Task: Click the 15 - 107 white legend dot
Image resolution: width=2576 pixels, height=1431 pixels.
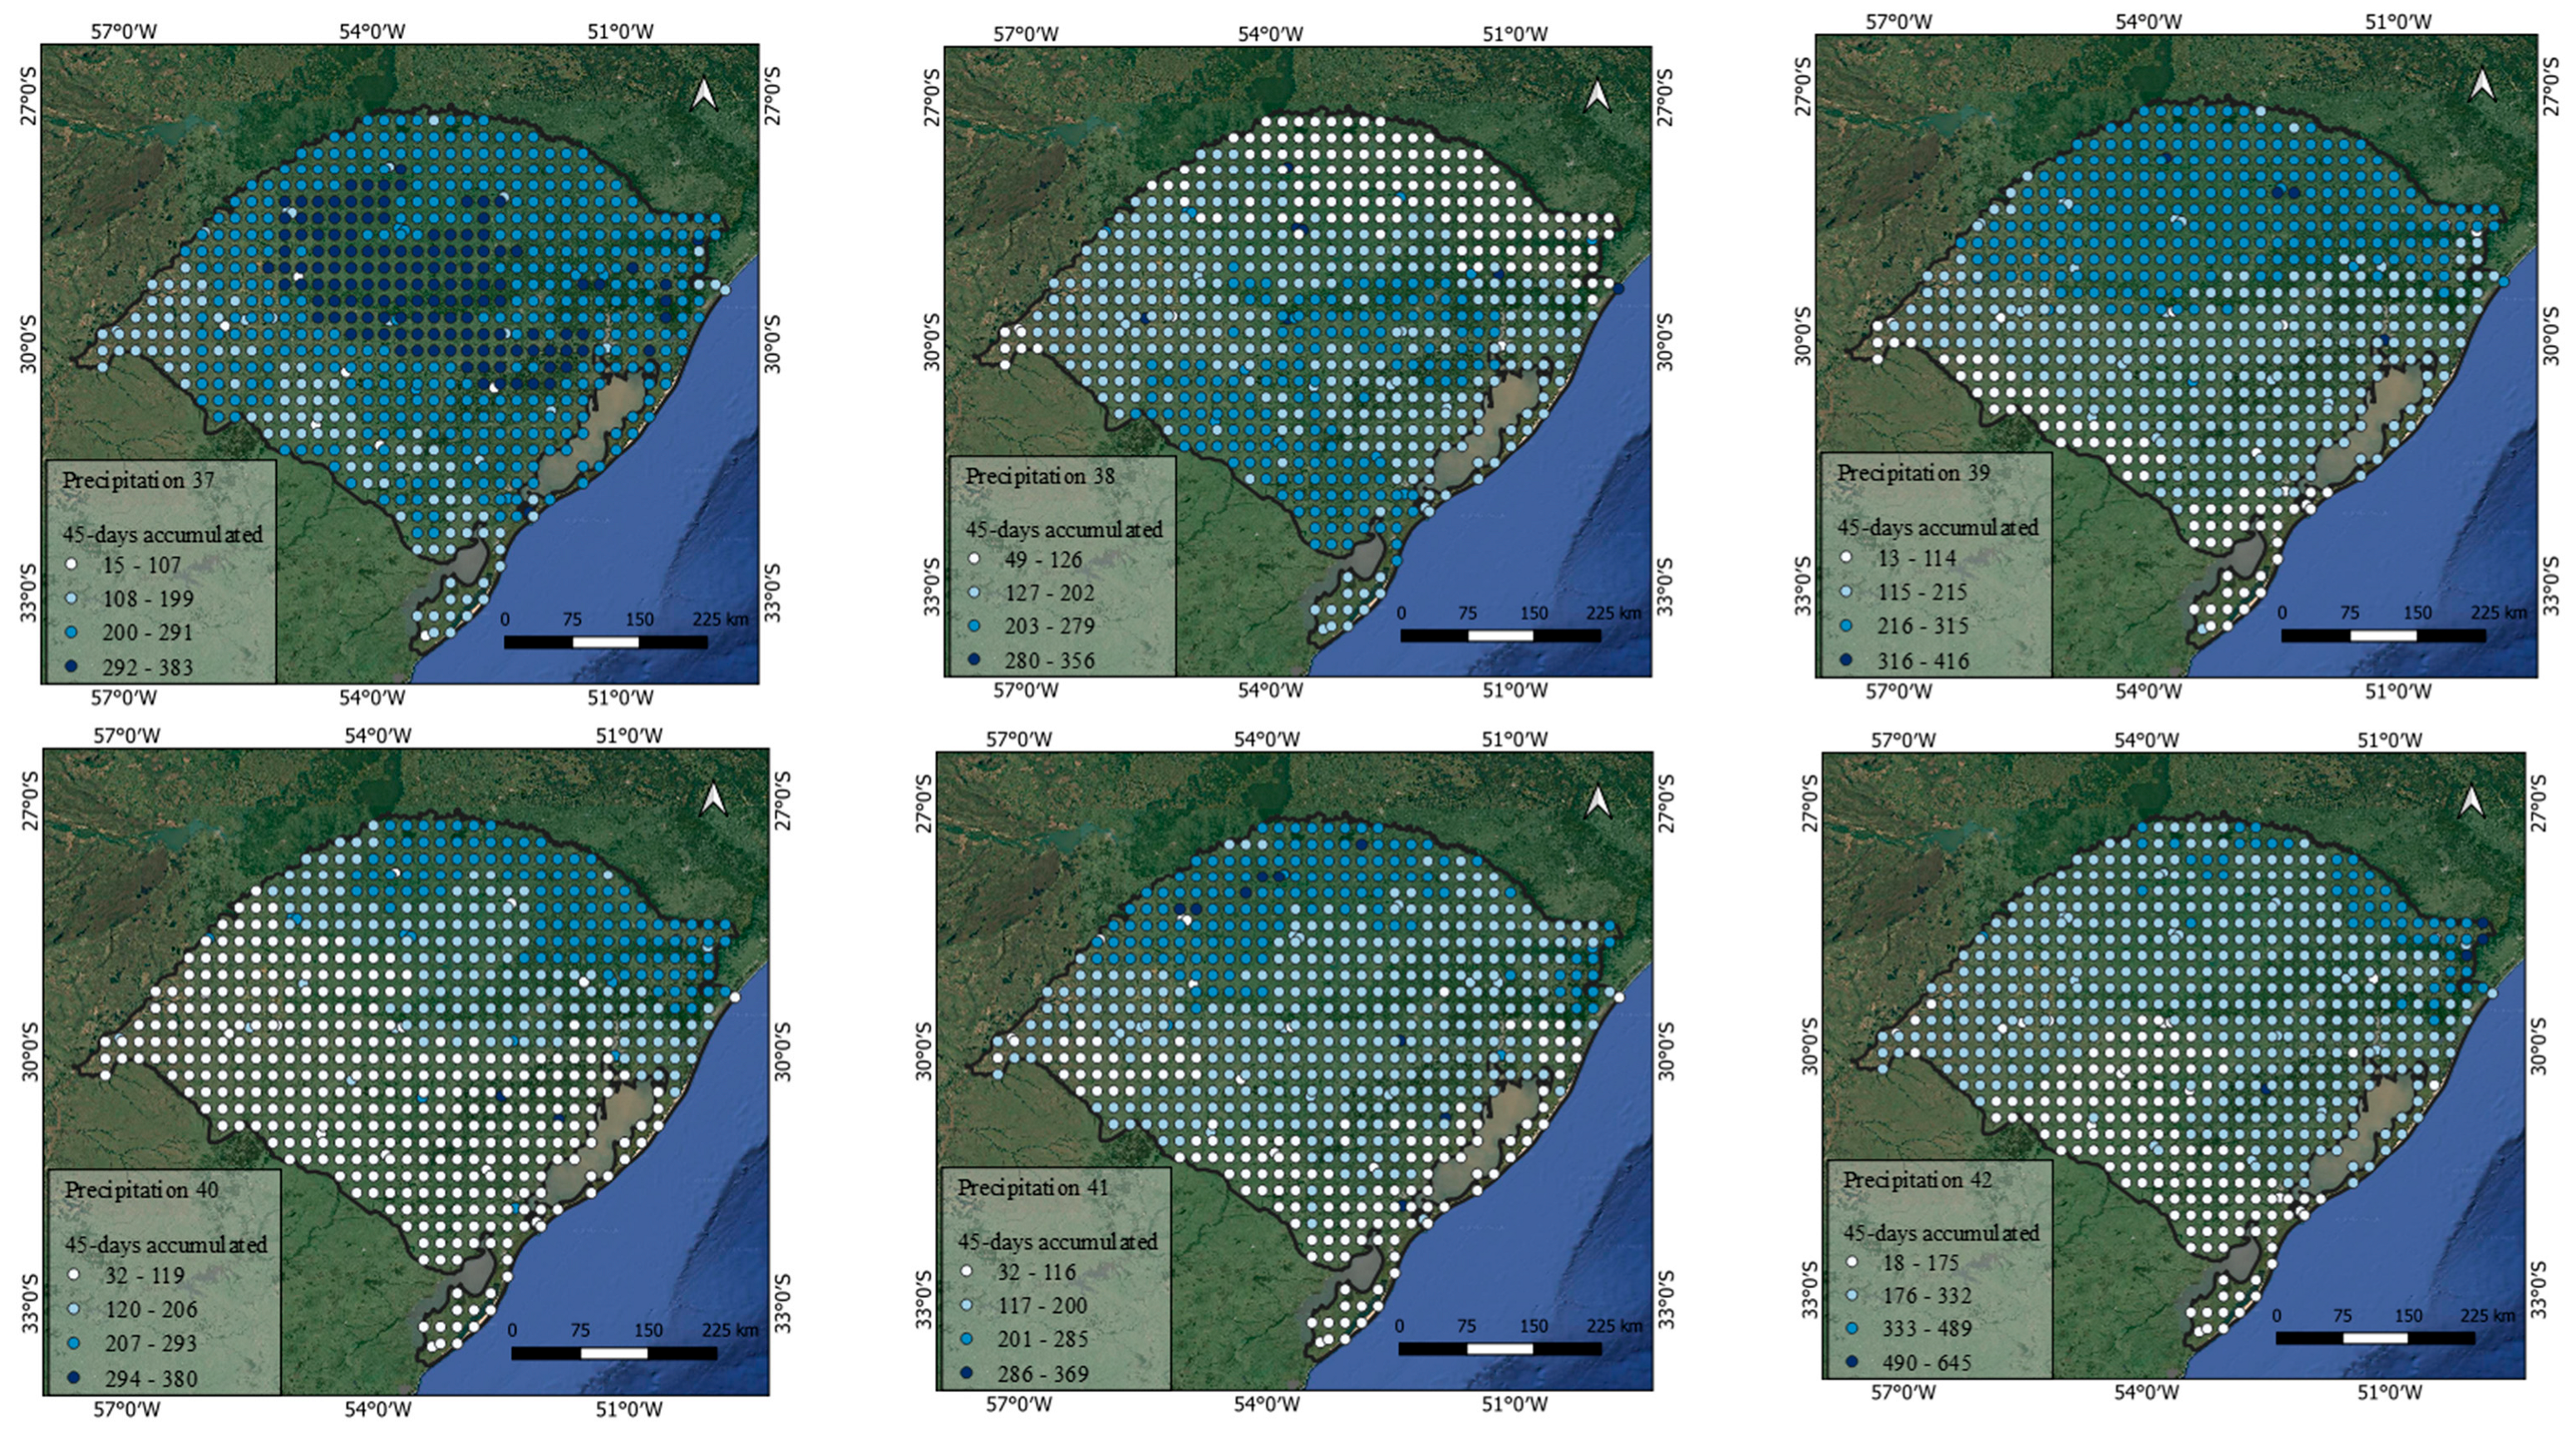Action: coord(71,565)
